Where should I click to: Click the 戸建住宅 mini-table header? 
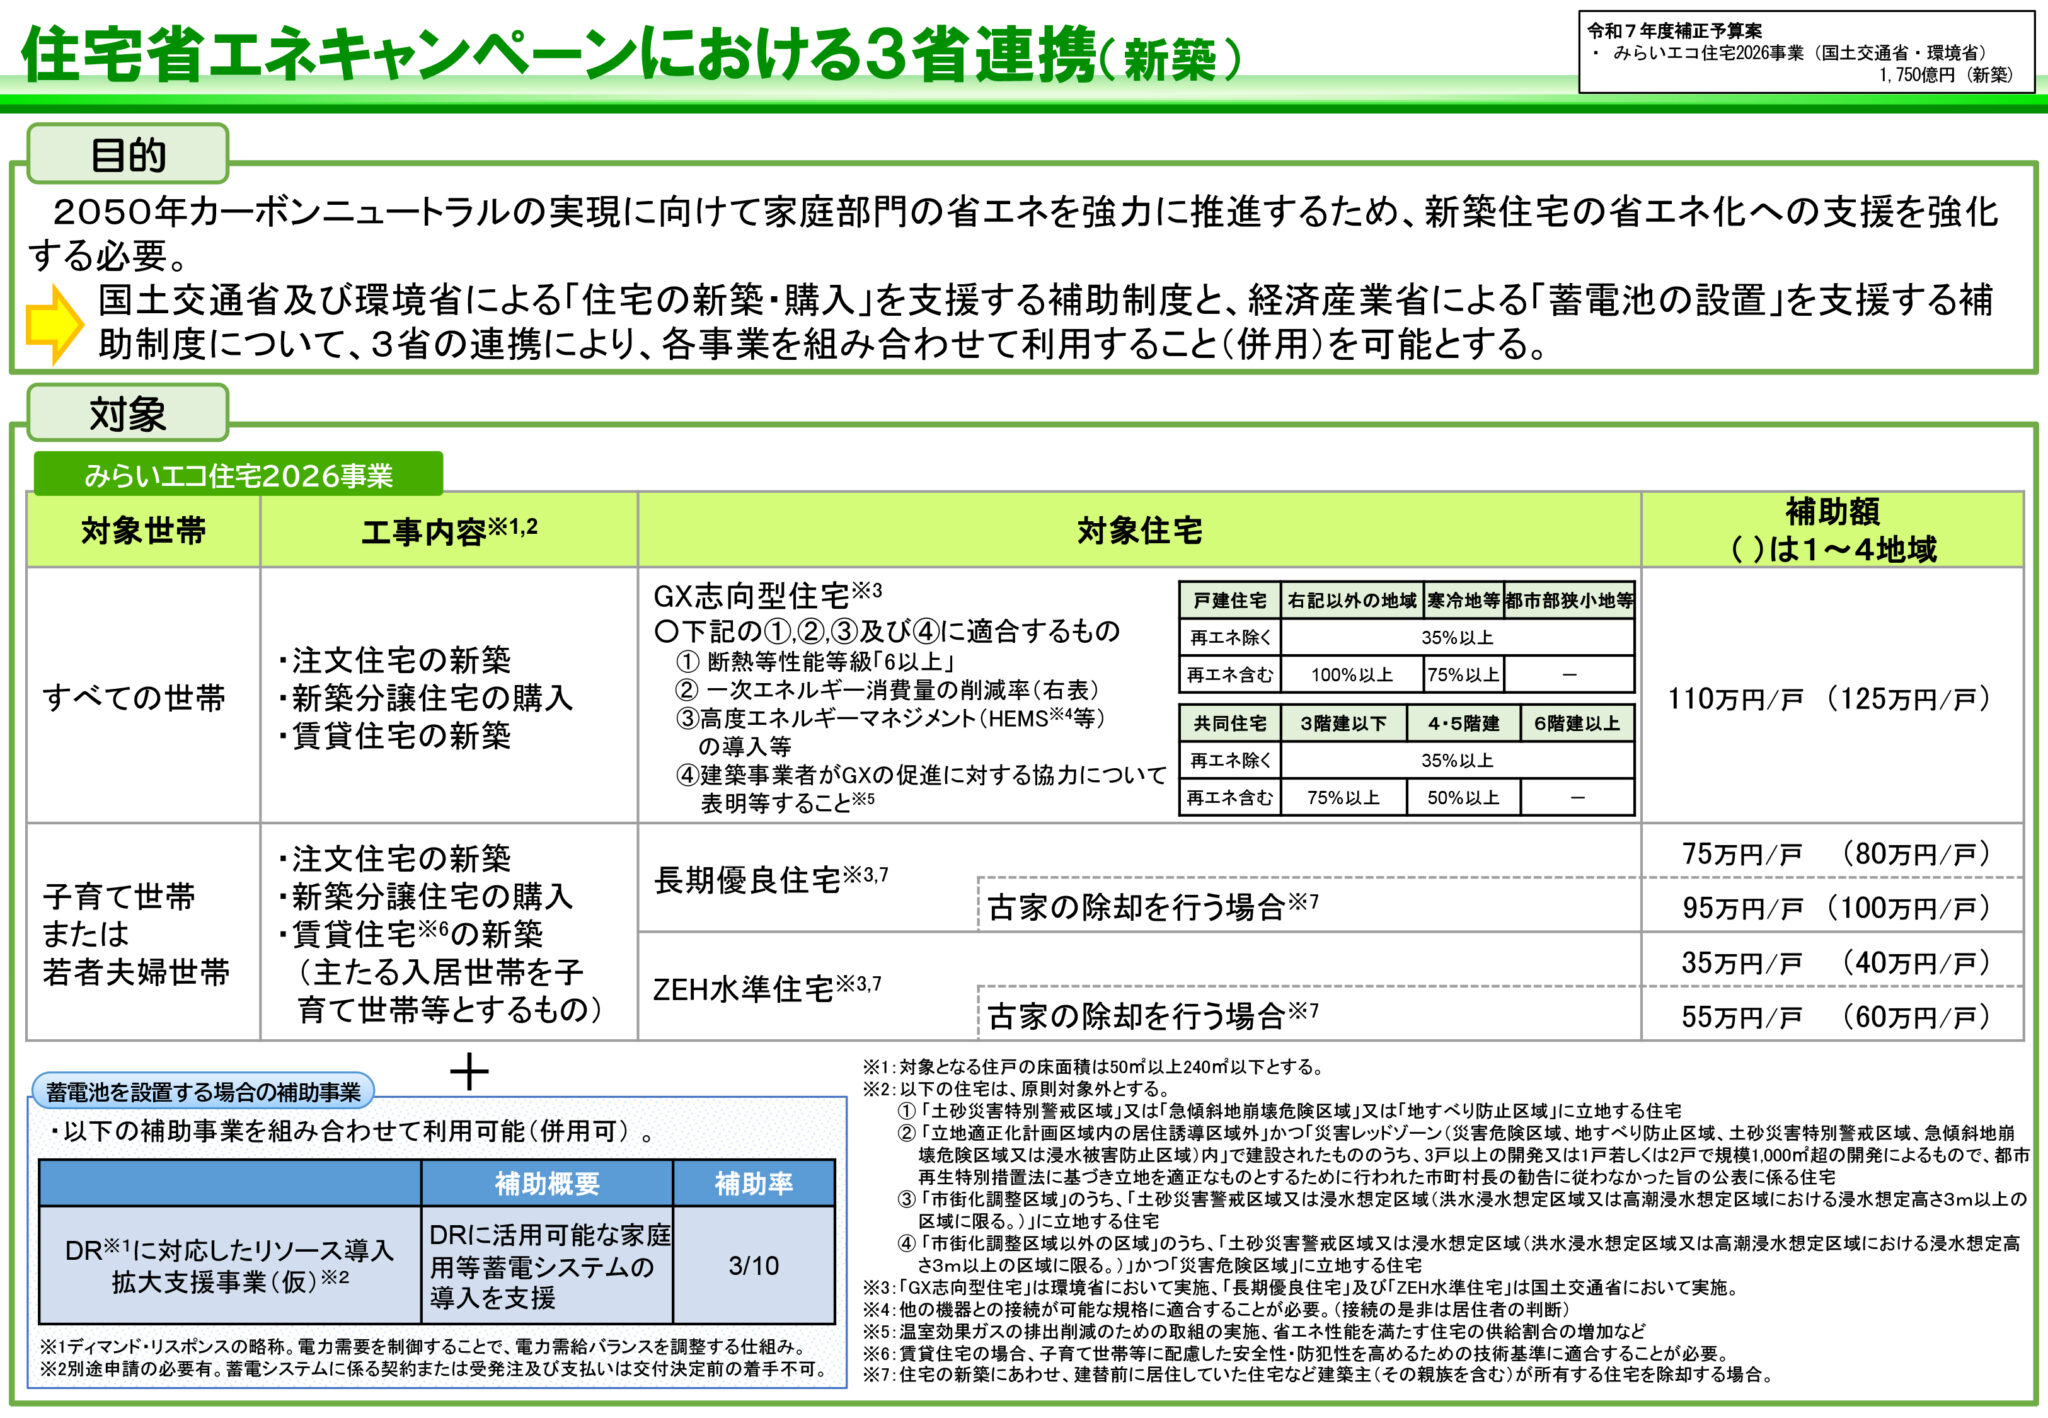coord(1229,600)
